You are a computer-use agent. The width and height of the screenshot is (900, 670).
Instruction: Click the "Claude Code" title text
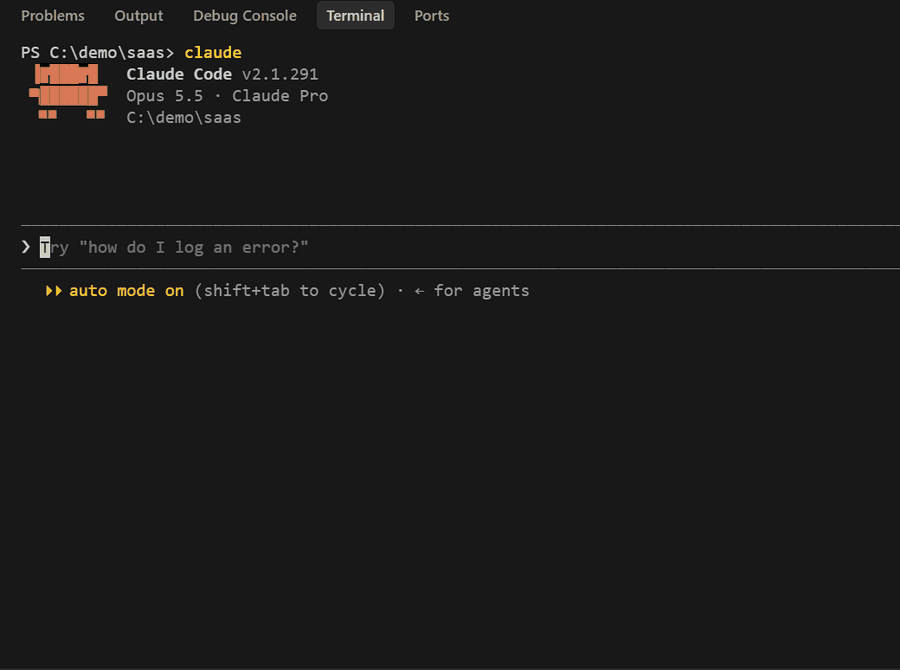tap(179, 74)
